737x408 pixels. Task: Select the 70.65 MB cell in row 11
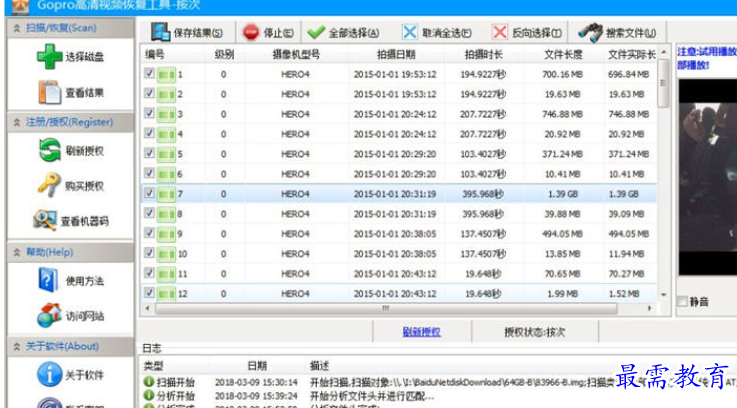(x=562, y=274)
